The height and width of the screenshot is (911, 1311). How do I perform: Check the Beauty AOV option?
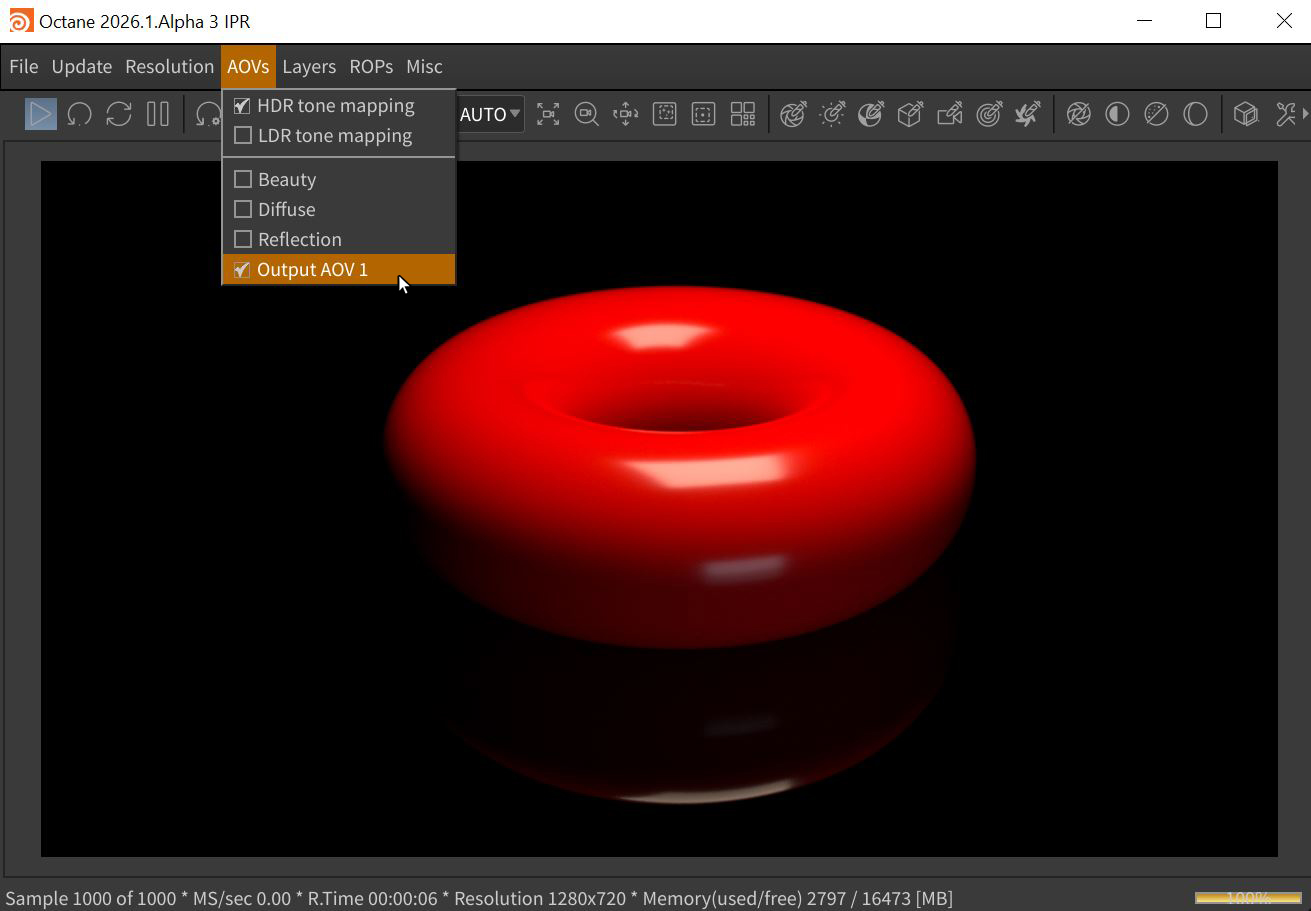pyautogui.click(x=242, y=180)
